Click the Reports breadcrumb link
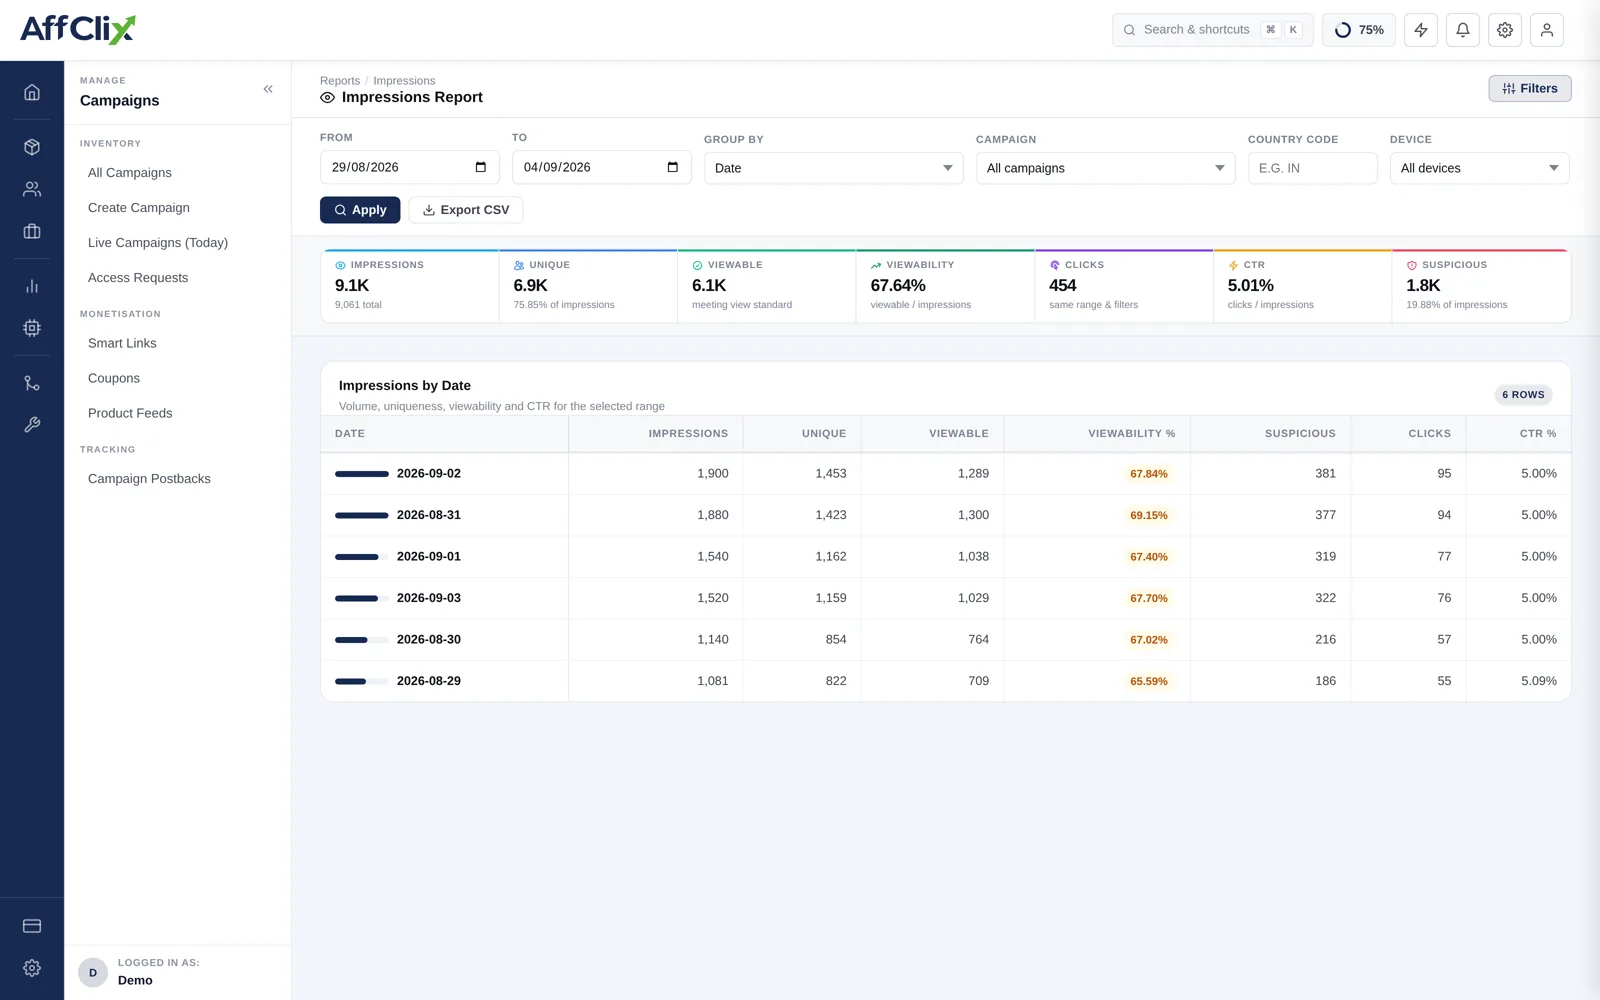Image resolution: width=1600 pixels, height=1000 pixels. click(340, 81)
